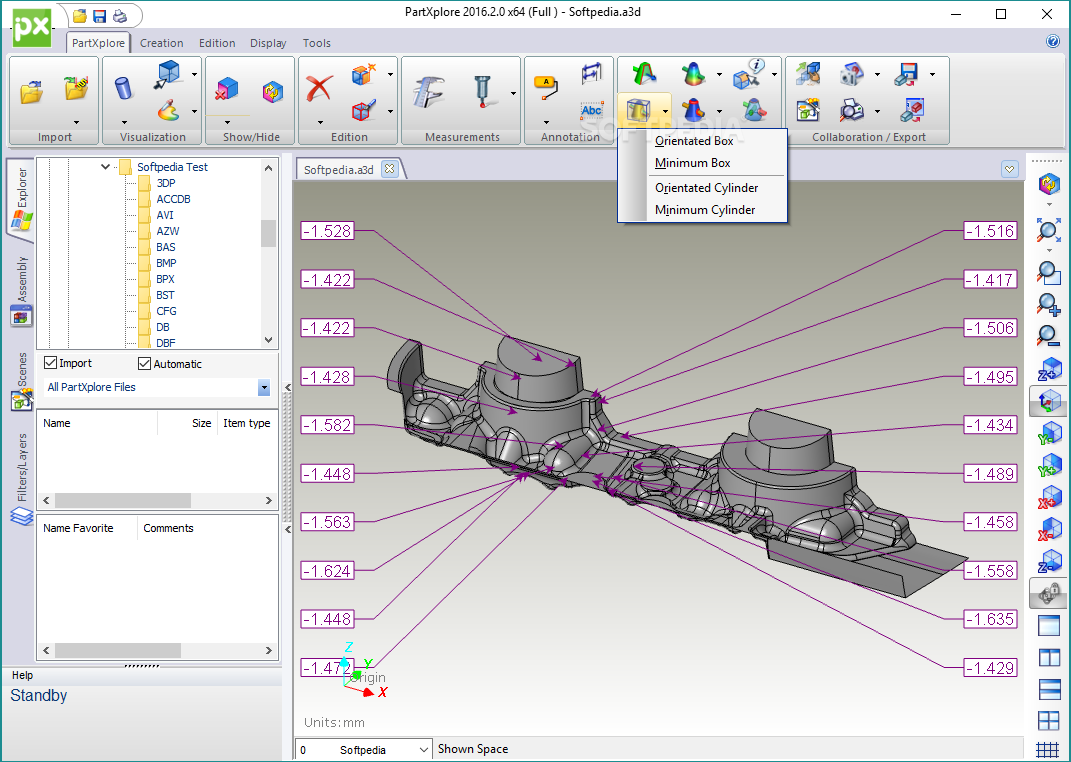Click the blue cube with red X in Show/Hide
1071x762 pixels.
(227, 89)
